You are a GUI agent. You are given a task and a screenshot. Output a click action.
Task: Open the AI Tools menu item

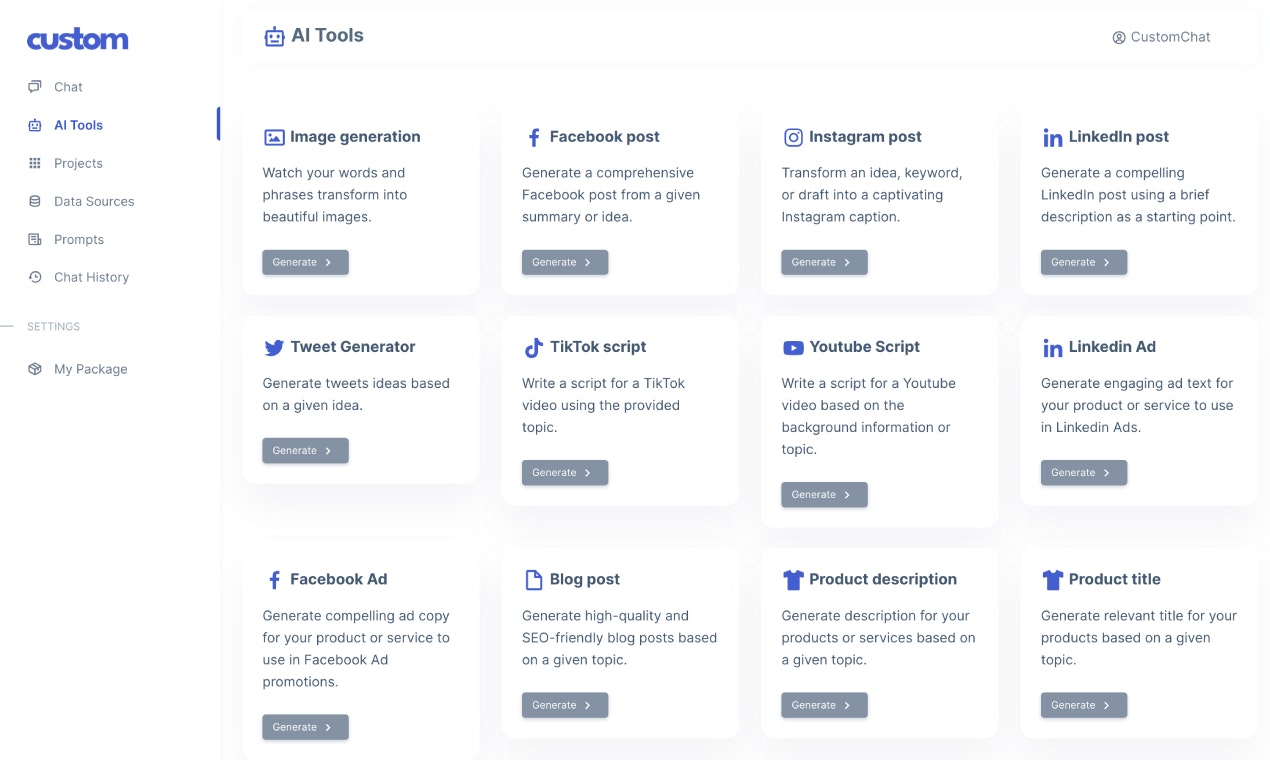click(78, 125)
